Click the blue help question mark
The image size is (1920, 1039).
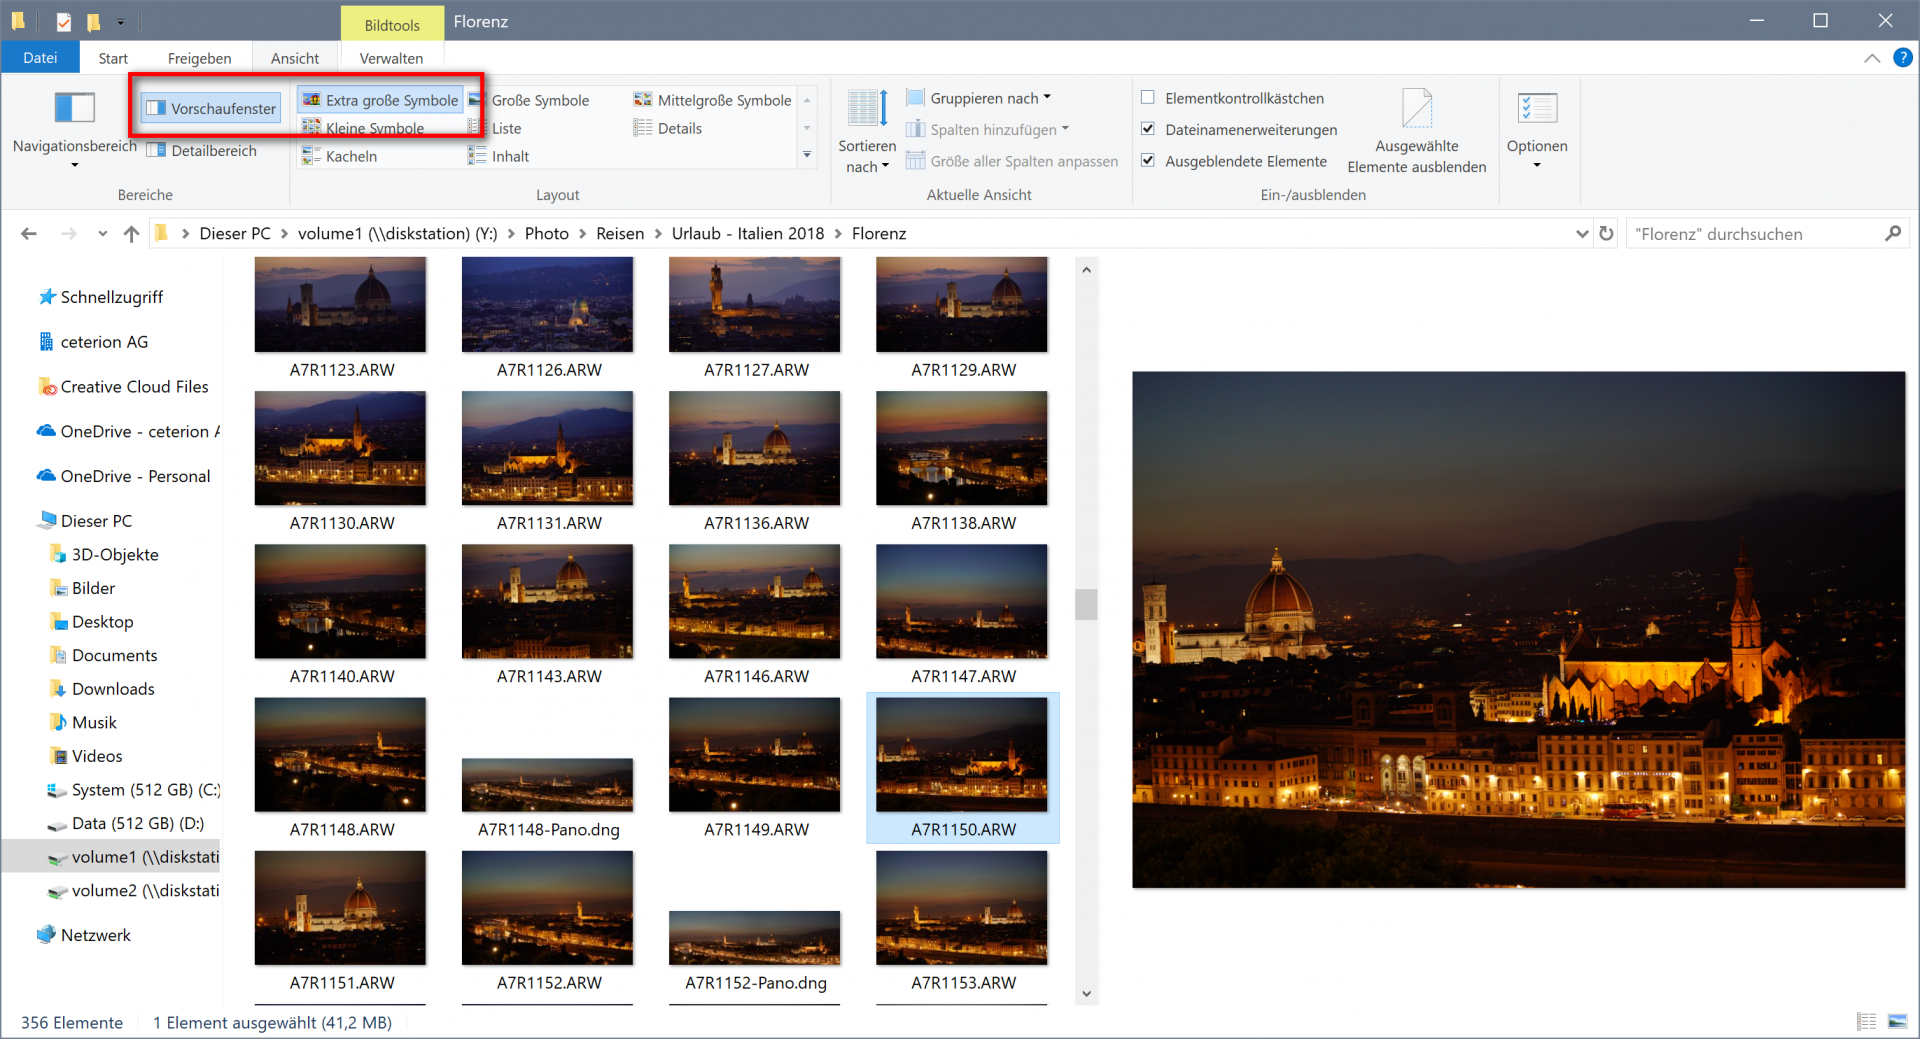[x=1903, y=57]
